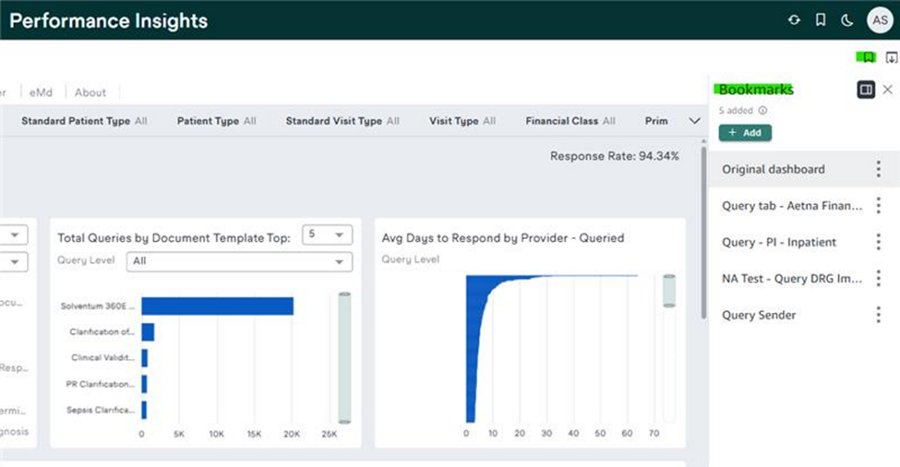Open options for Query tab - Aetna bookmark

click(878, 205)
